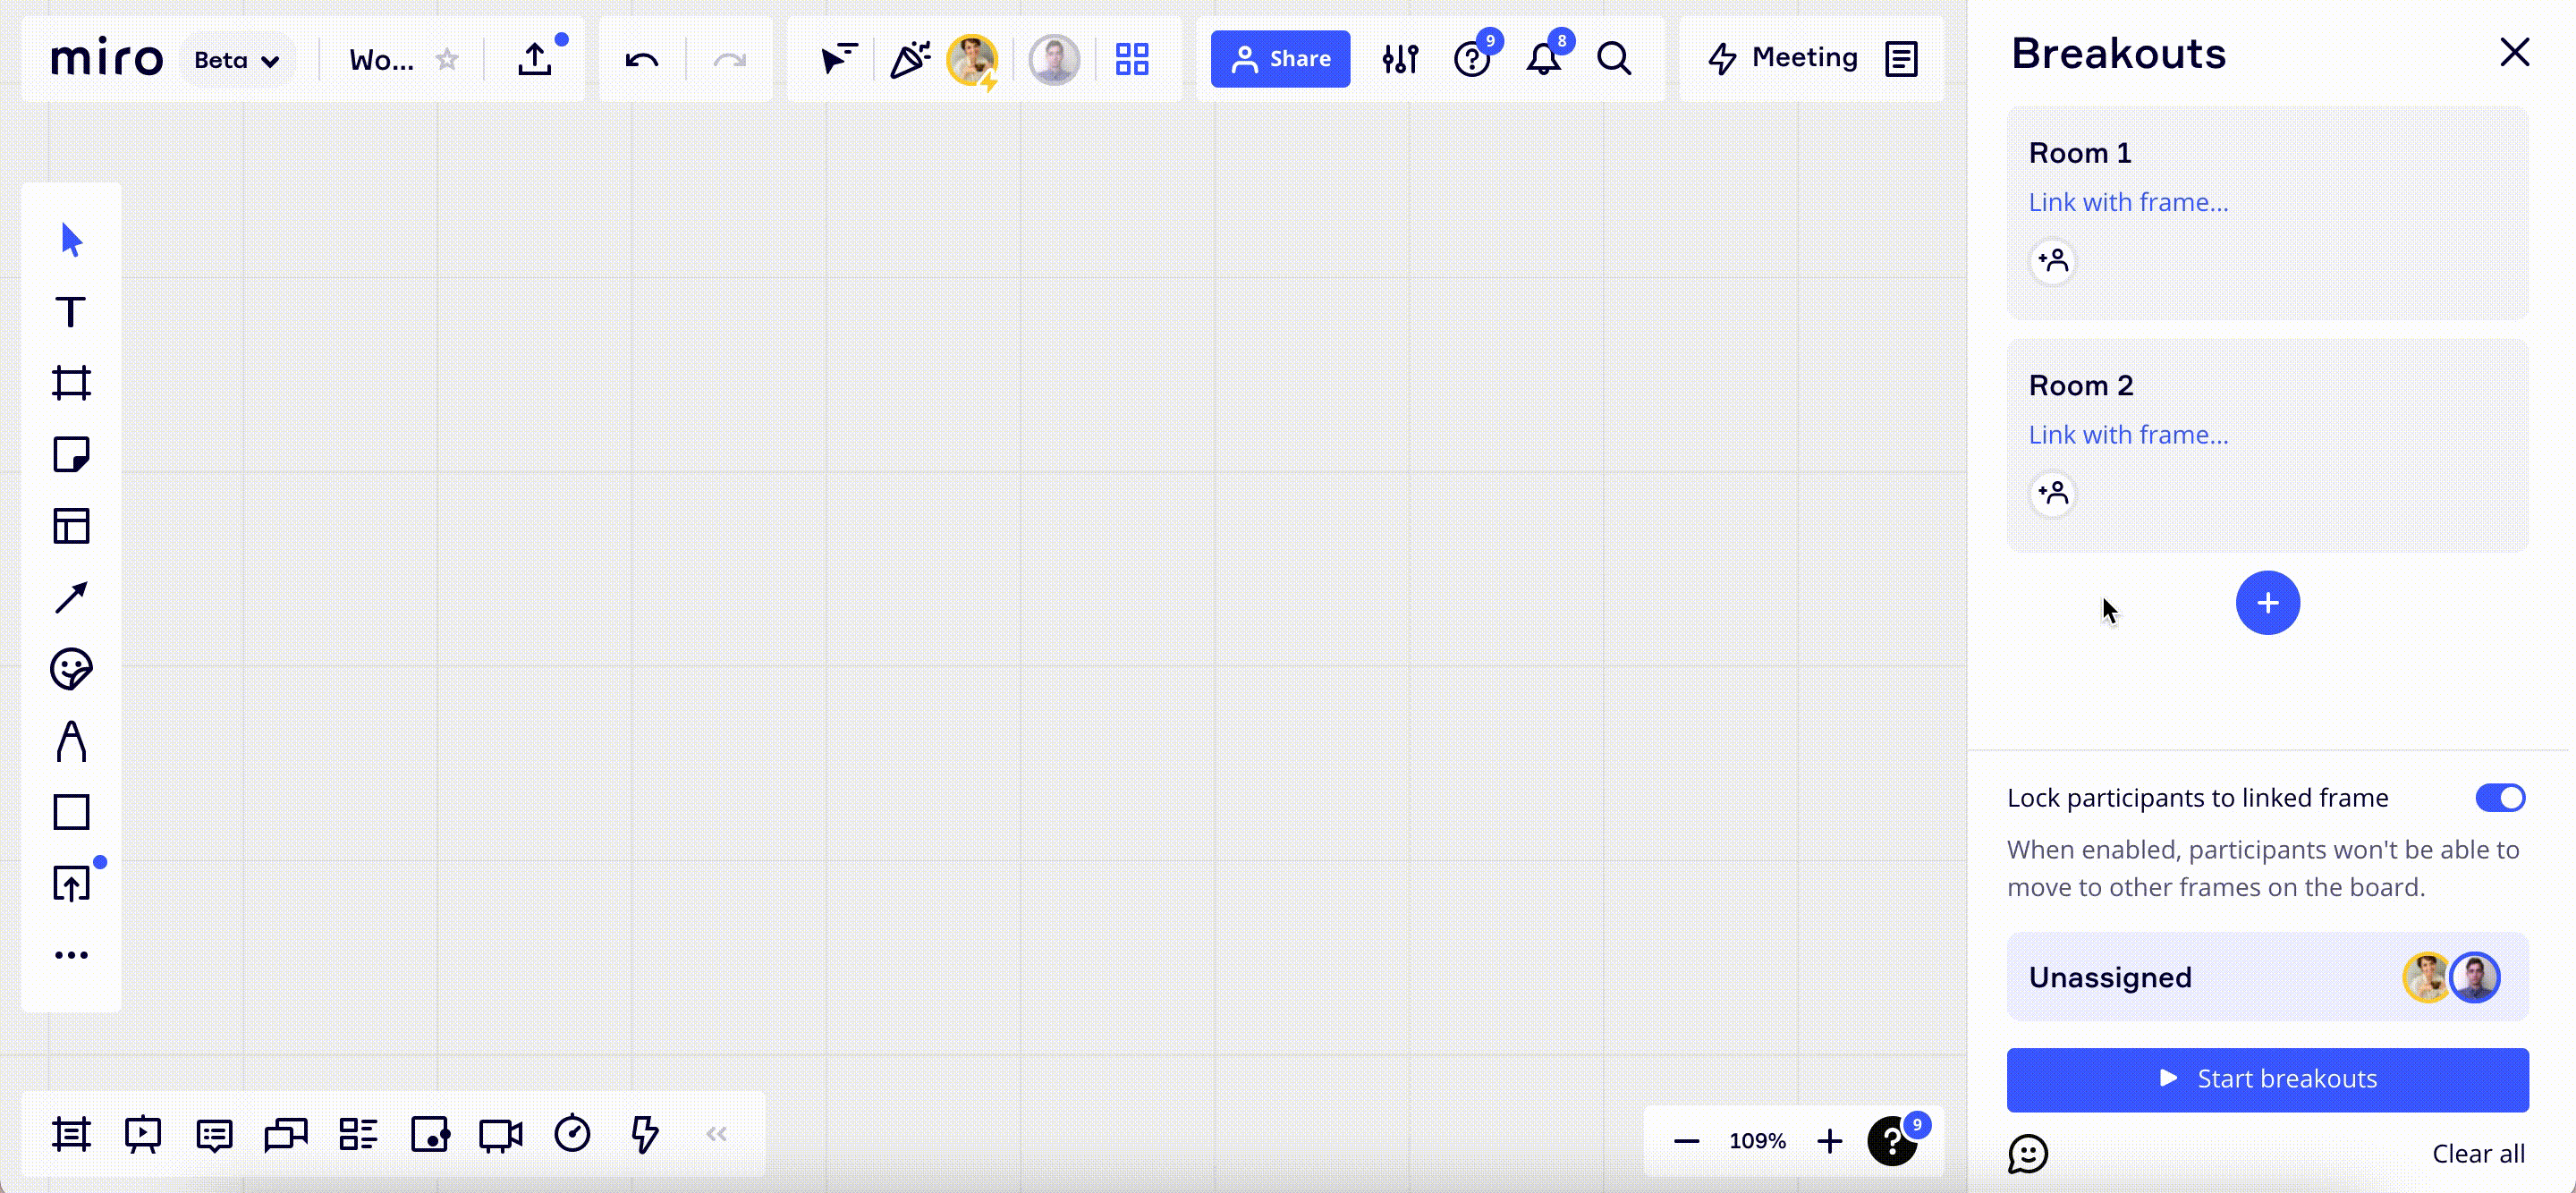The image size is (2576, 1193).
Task: Click the Notifications bell icon
Action: (x=1543, y=59)
